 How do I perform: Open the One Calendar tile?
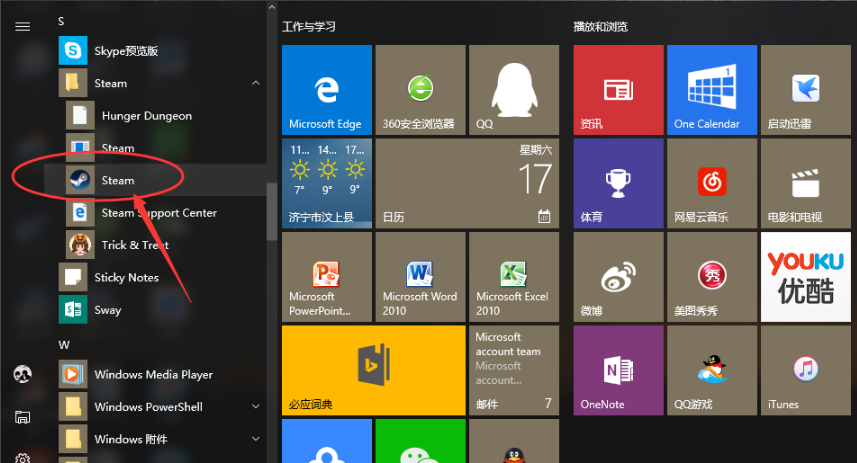click(712, 90)
